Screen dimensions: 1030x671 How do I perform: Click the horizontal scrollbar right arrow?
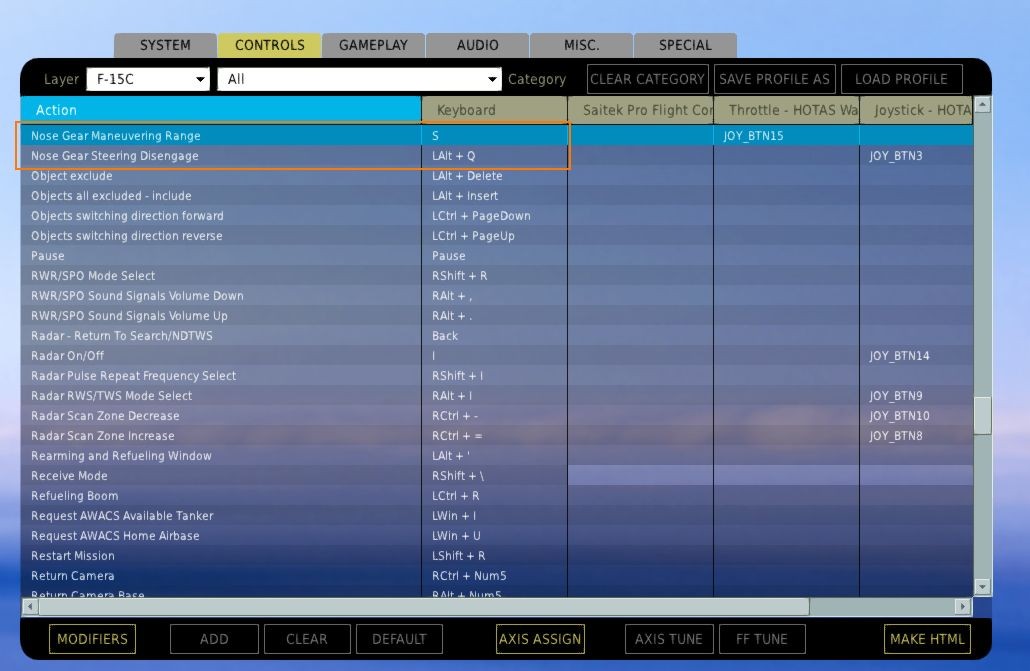[963, 606]
